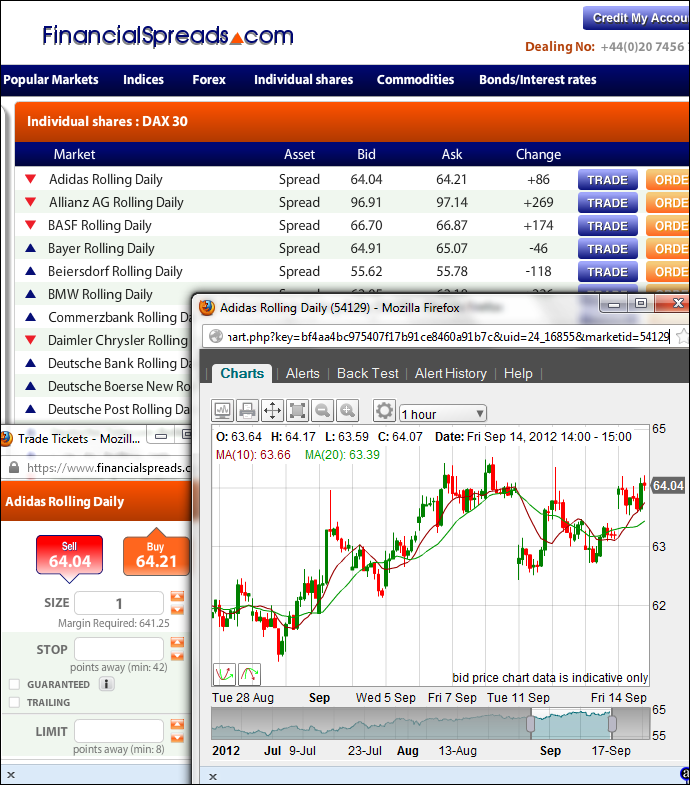
Task: Open the chart display monitor tool
Action: [222, 411]
